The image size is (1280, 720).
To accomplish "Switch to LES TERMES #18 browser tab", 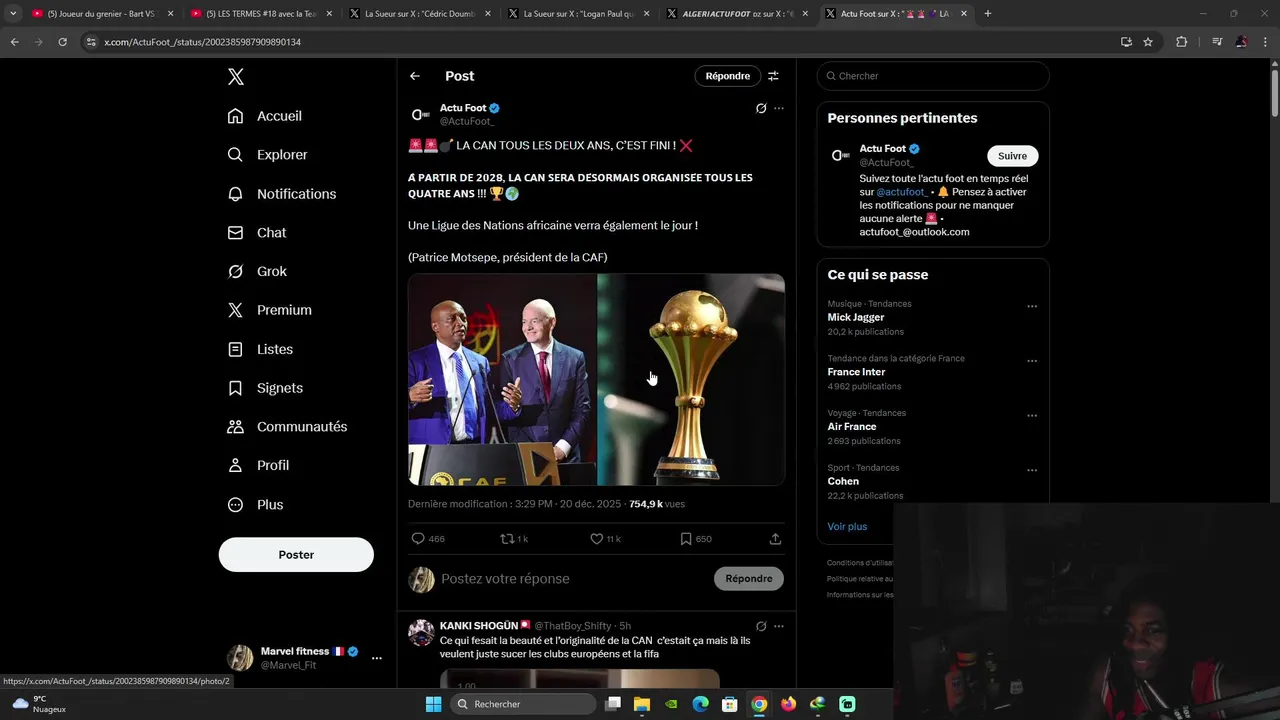I will click(260, 14).
